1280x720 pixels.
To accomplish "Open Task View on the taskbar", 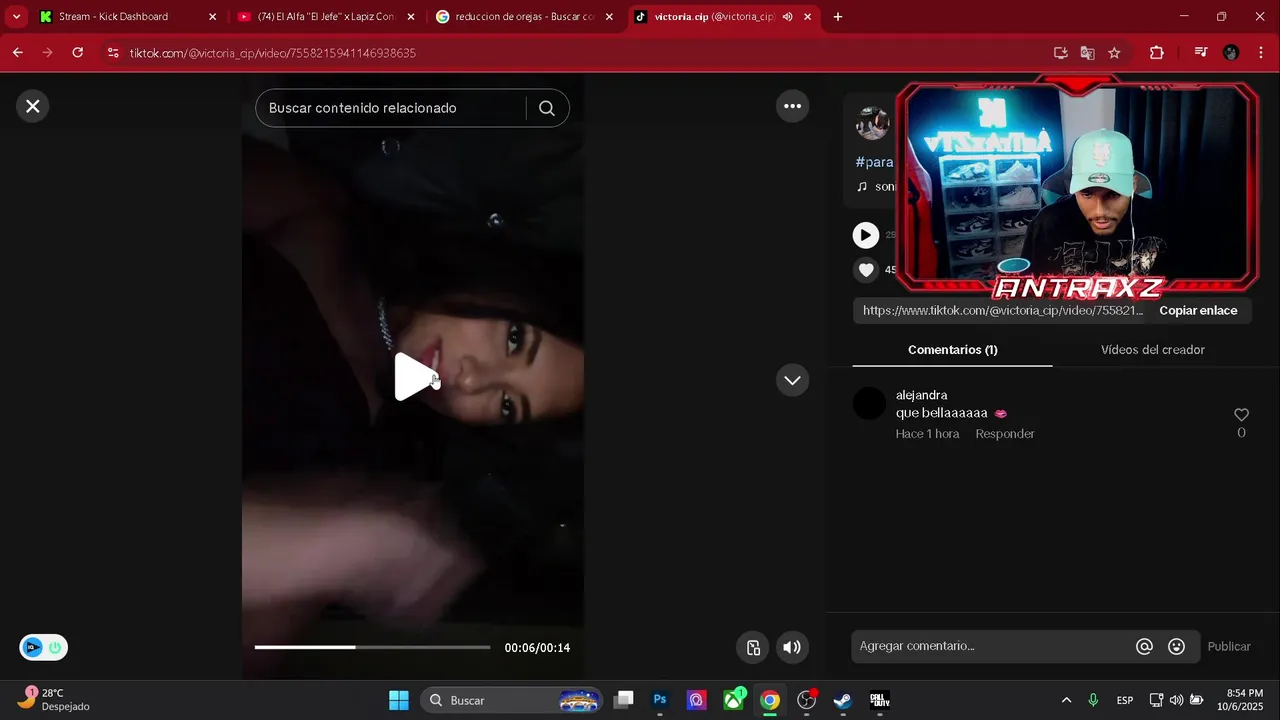I will click(x=624, y=700).
